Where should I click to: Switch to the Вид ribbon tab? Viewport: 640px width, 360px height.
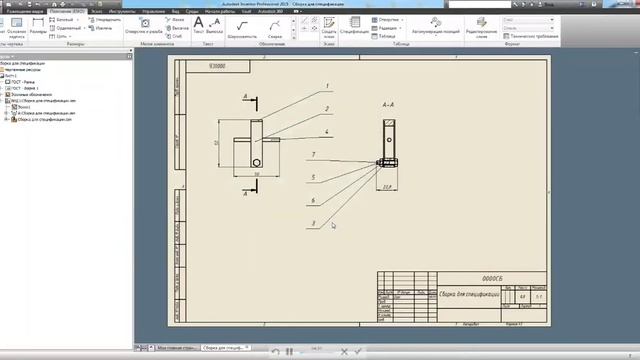[x=176, y=11]
